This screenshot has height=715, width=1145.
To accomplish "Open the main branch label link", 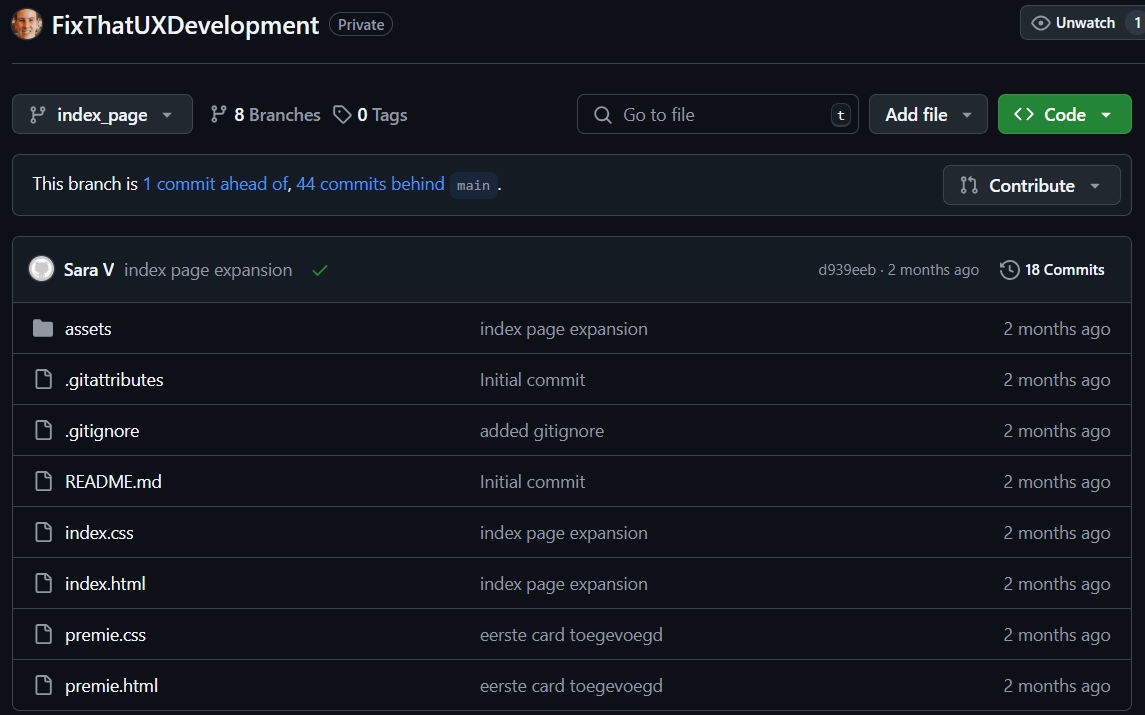I will [x=474, y=185].
